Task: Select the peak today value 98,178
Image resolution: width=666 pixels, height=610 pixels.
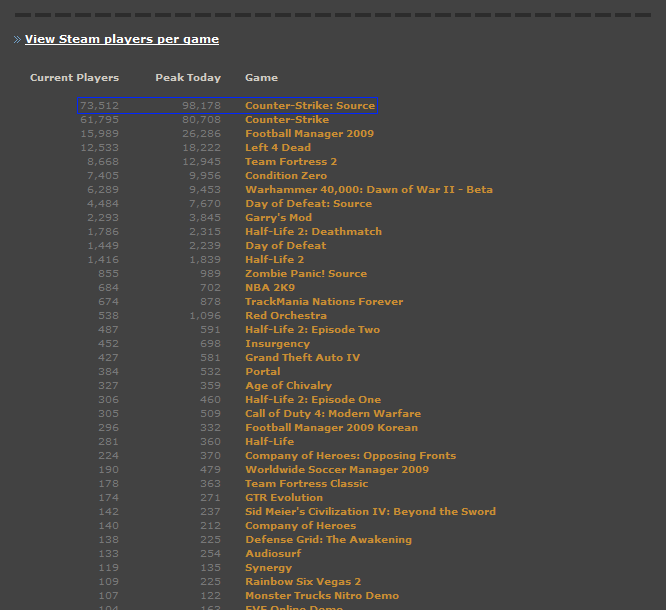Action: coord(202,105)
